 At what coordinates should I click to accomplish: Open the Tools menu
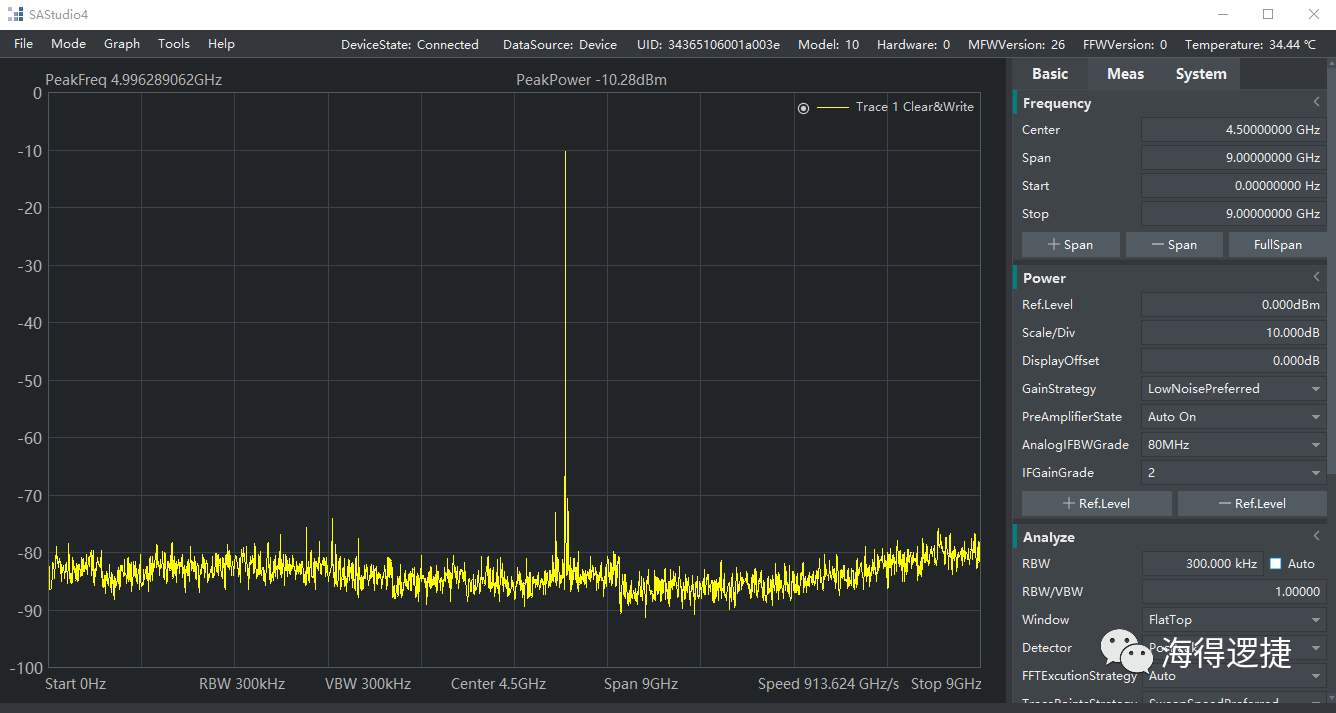pos(174,44)
